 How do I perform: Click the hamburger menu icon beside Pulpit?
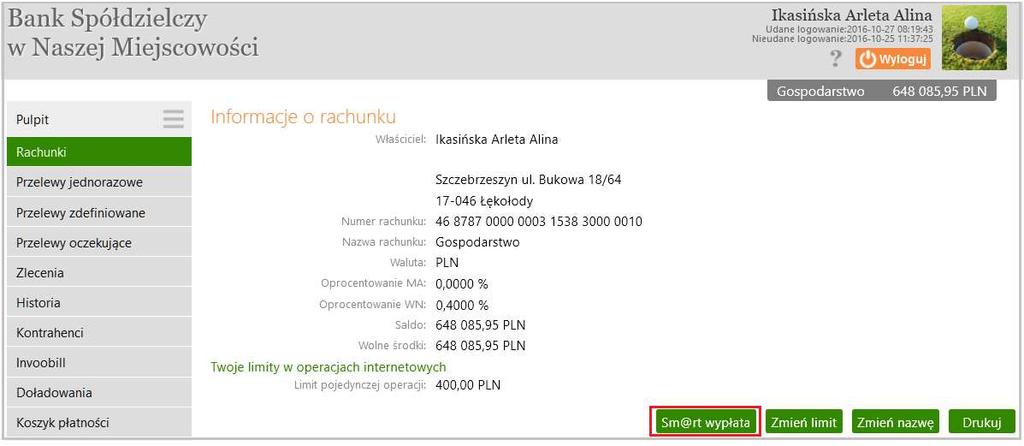coord(173,119)
